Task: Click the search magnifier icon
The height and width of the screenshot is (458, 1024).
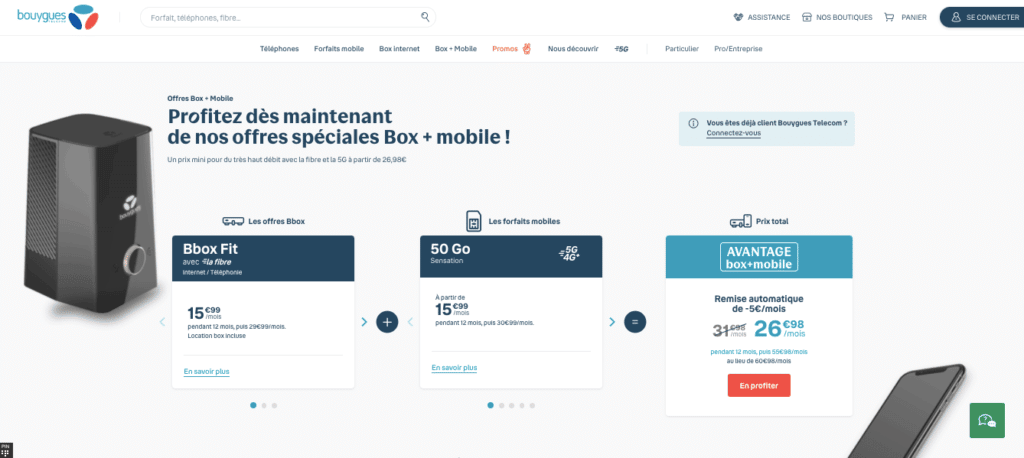Action: pos(425,17)
